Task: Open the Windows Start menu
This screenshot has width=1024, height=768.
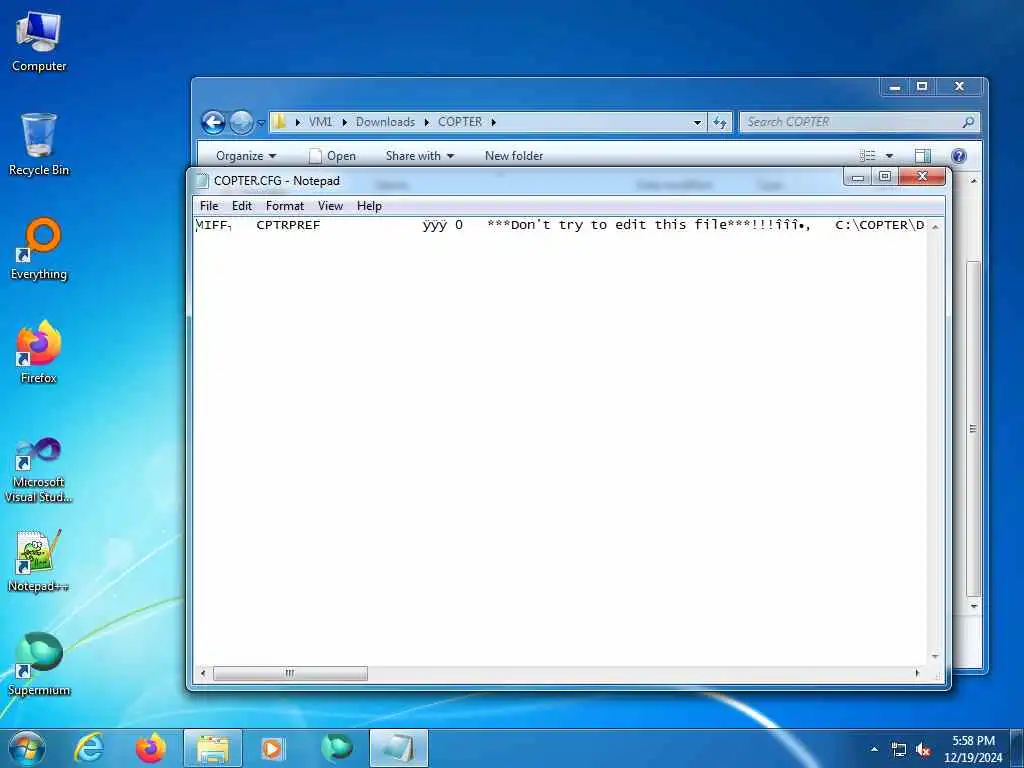Action: point(27,748)
